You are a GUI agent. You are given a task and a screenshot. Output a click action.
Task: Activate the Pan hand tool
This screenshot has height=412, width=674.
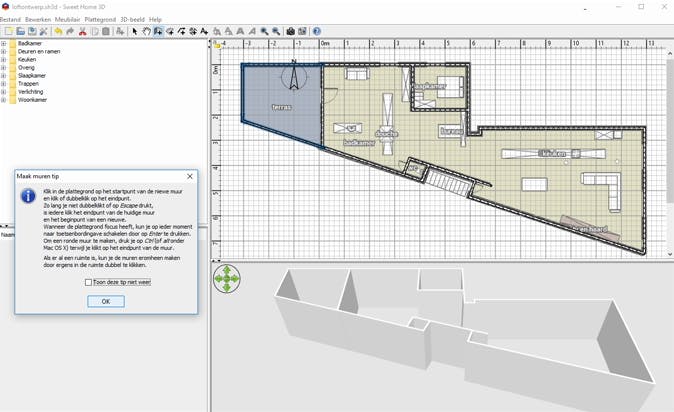click(x=147, y=31)
